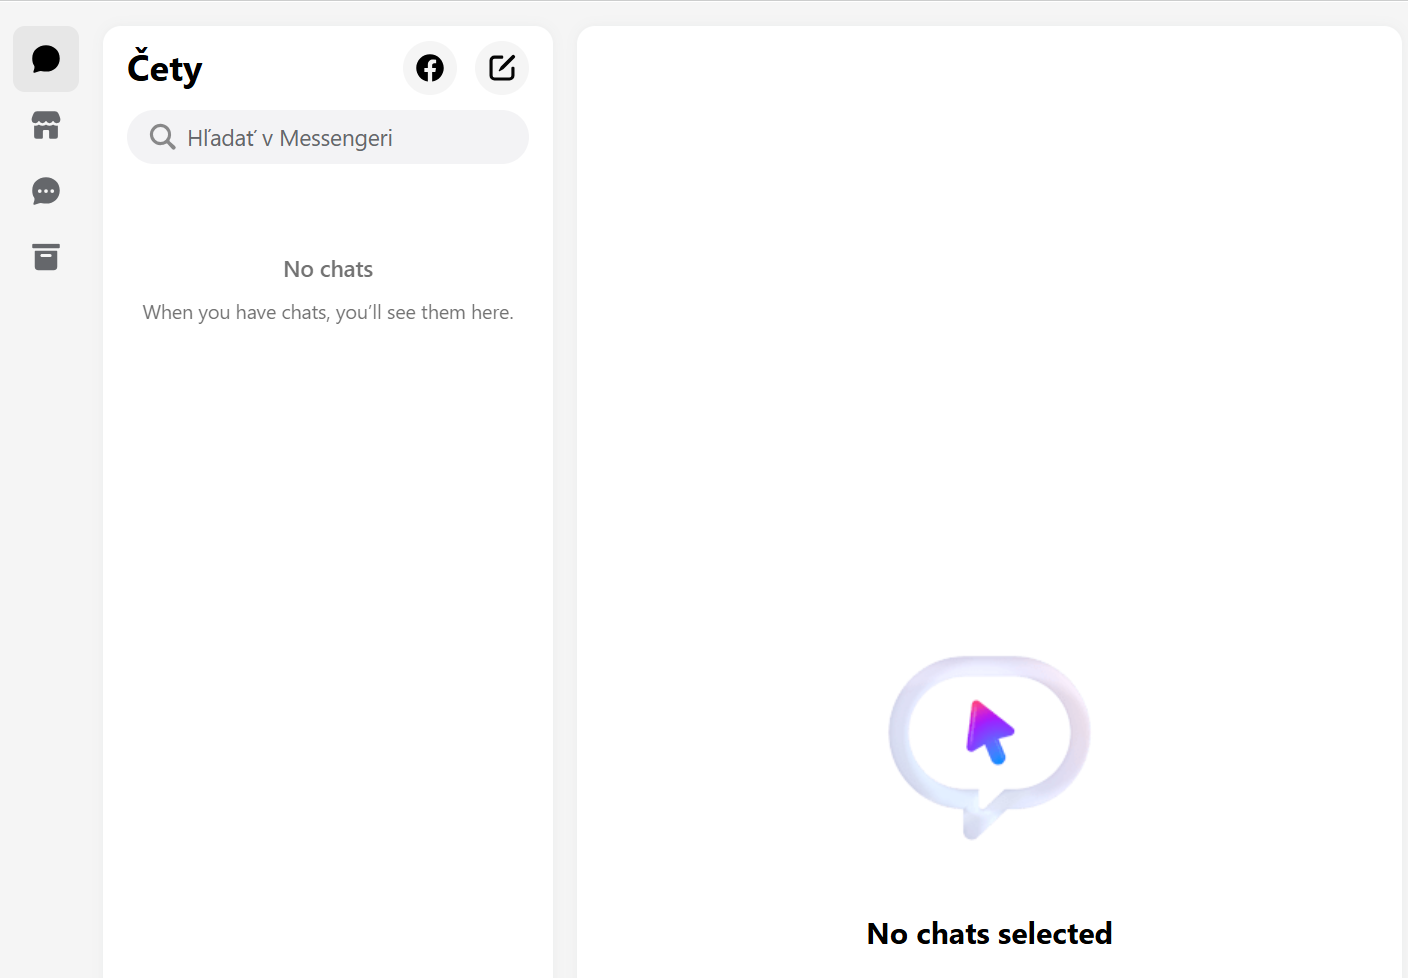Start a new message with compose icon
This screenshot has width=1408, height=978.
[x=502, y=68]
